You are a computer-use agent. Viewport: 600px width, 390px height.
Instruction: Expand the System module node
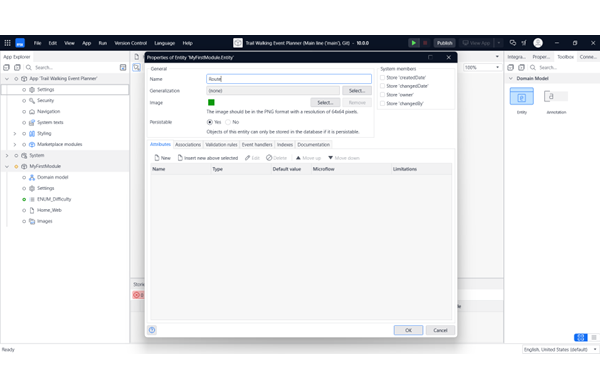(x=7, y=155)
